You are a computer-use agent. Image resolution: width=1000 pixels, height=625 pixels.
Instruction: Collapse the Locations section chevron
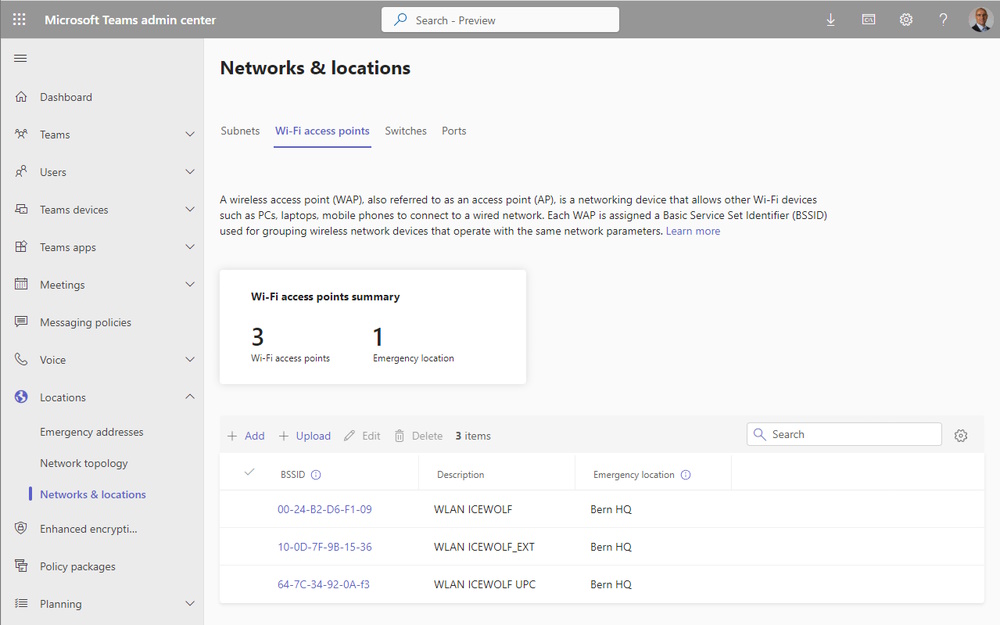(x=189, y=397)
